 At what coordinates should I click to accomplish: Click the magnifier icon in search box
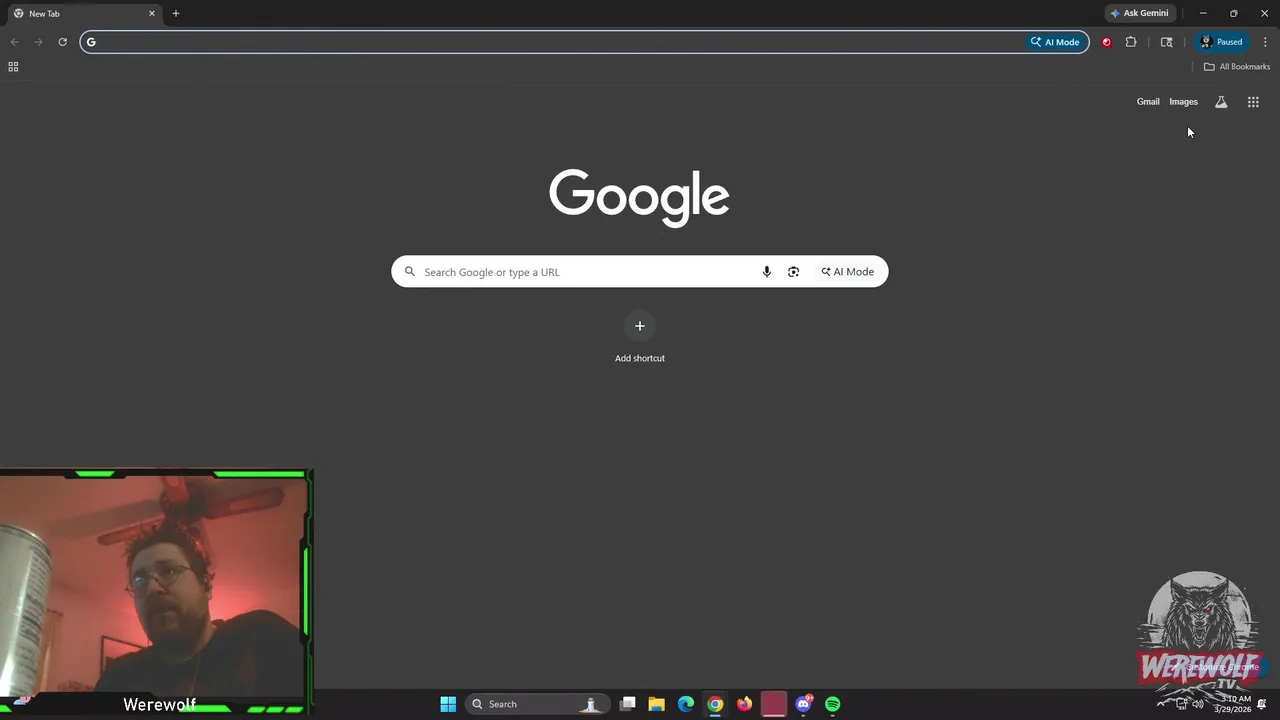point(409,272)
